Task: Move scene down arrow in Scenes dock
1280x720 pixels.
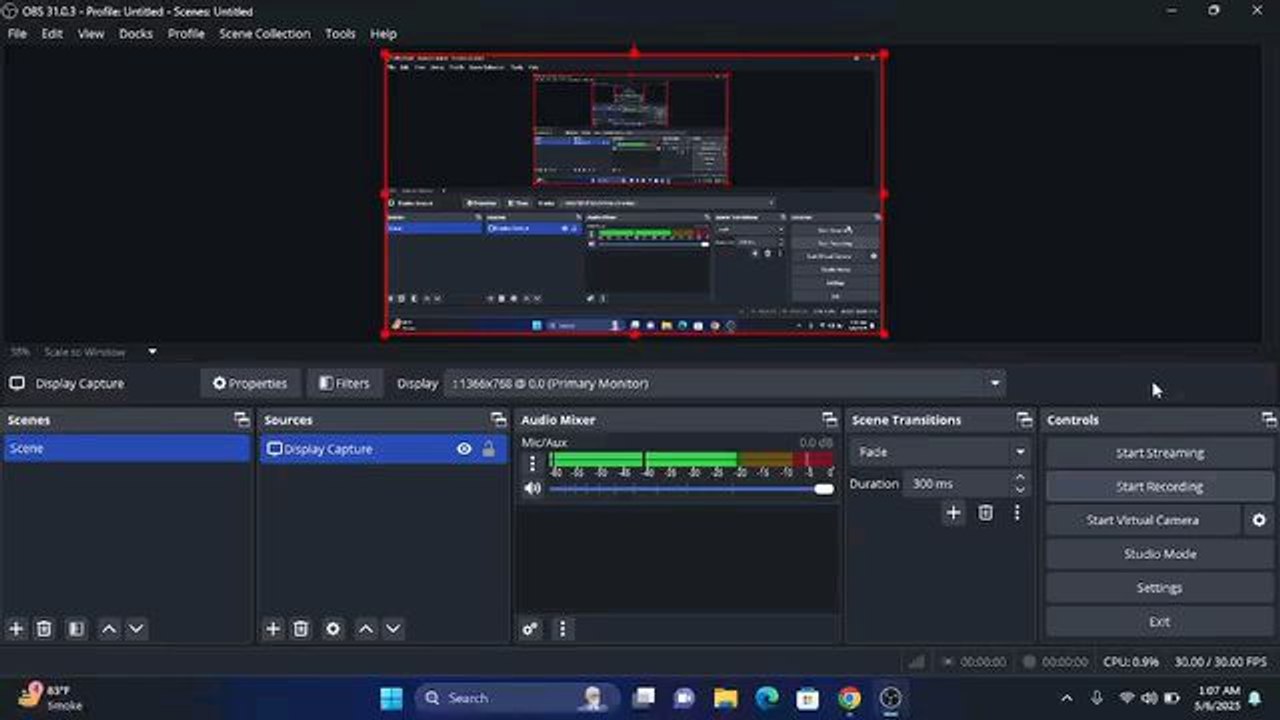Action: pyautogui.click(x=136, y=629)
